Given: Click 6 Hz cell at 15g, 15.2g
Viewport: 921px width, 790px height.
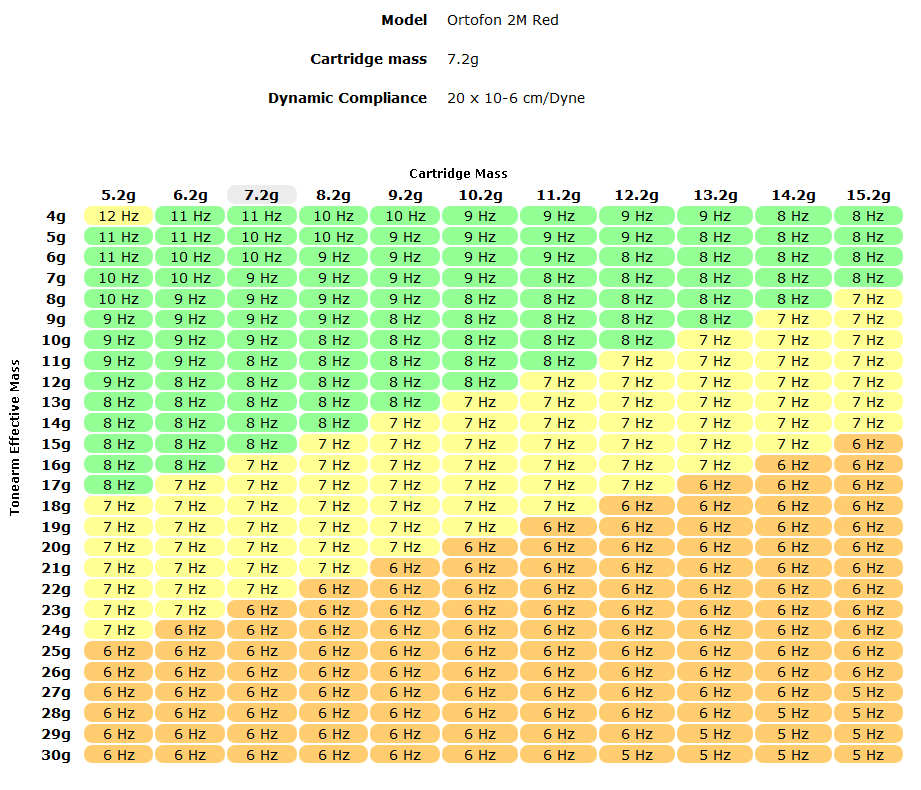Looking at the screenshot, I should coord(868,444).
